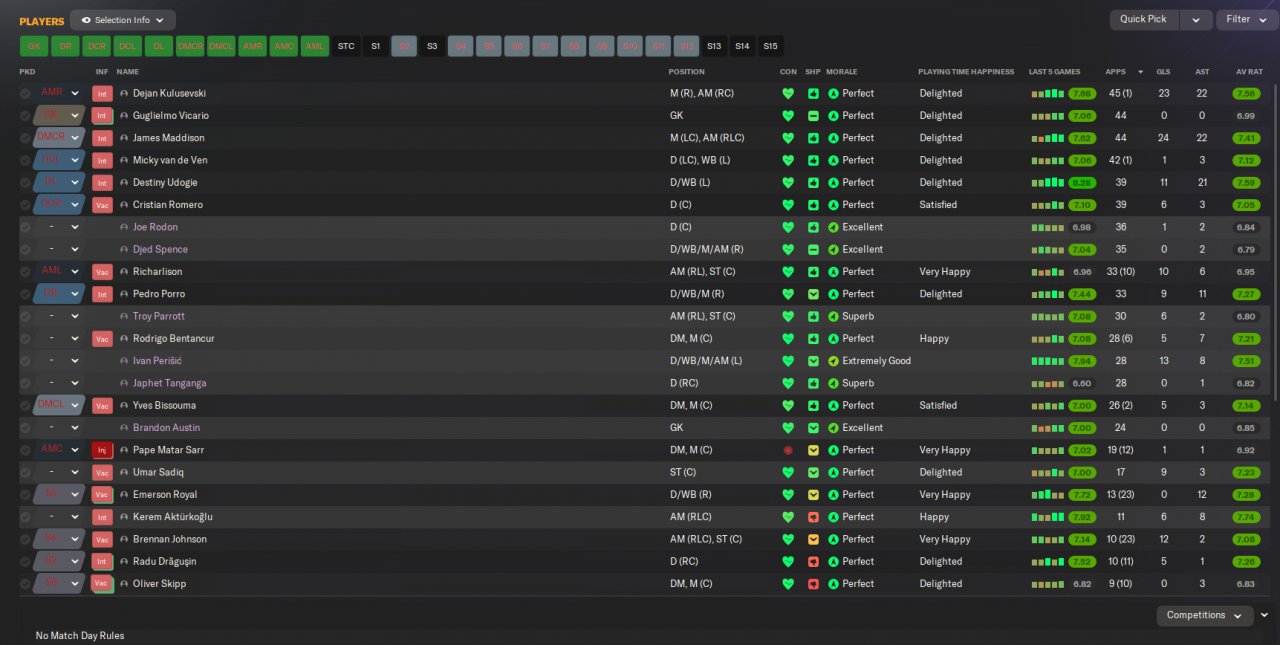Viewport: 1280px width, 645px height.
Task: Click player profile icon beside James Maddison
Action: click(x=124, y=138)
